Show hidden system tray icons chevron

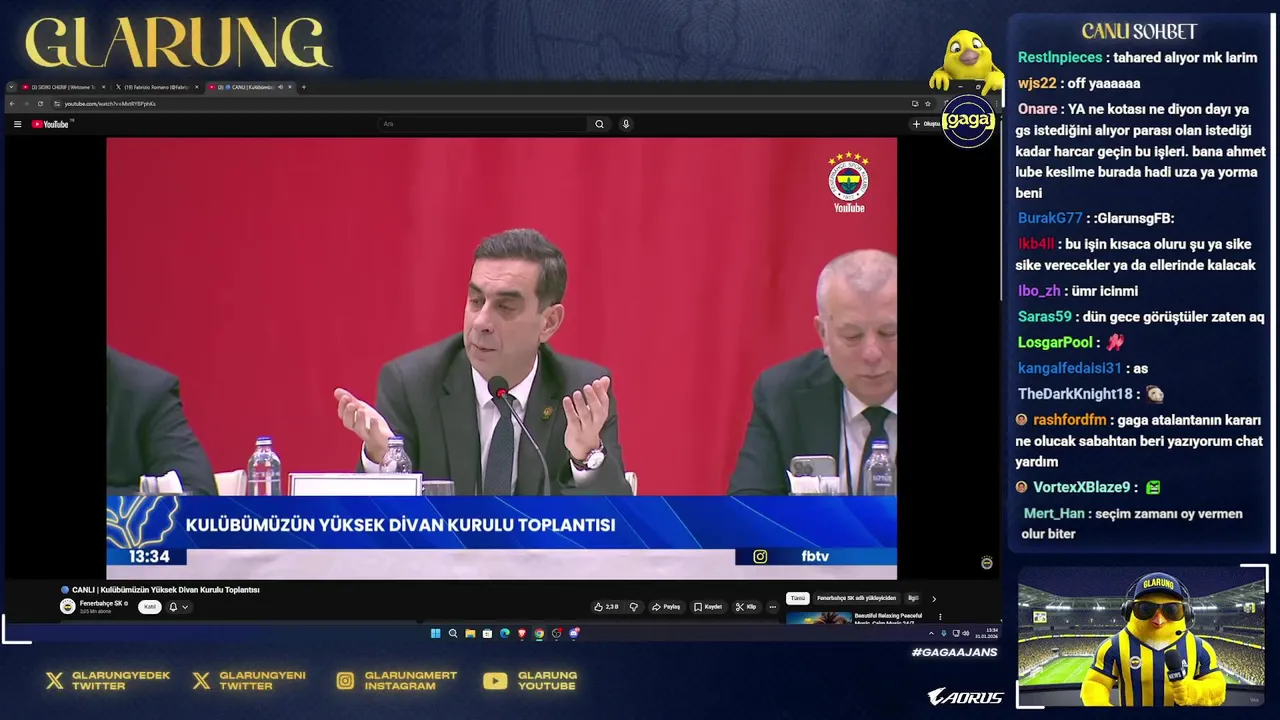(x=931, y=633)
